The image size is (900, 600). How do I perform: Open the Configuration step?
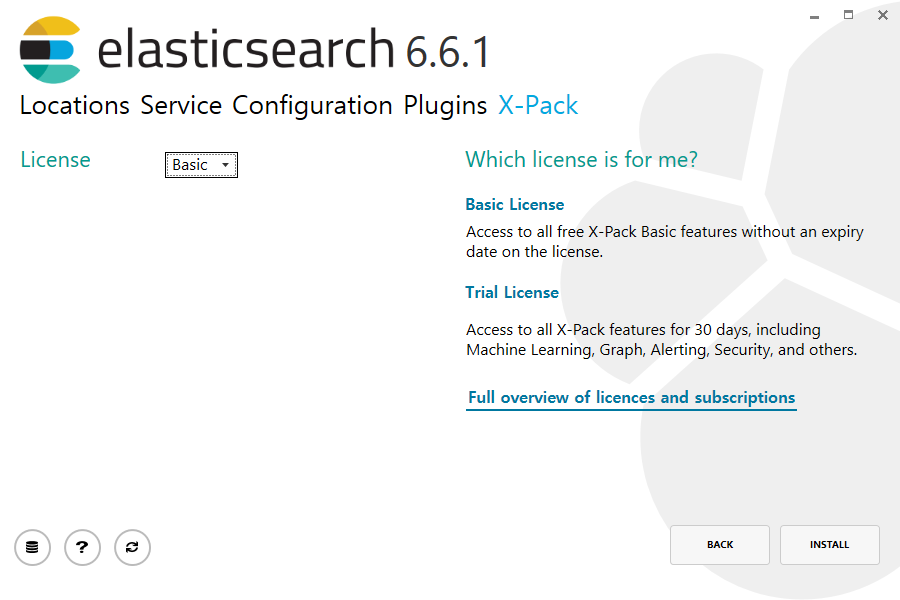click(x=312, y=106)
